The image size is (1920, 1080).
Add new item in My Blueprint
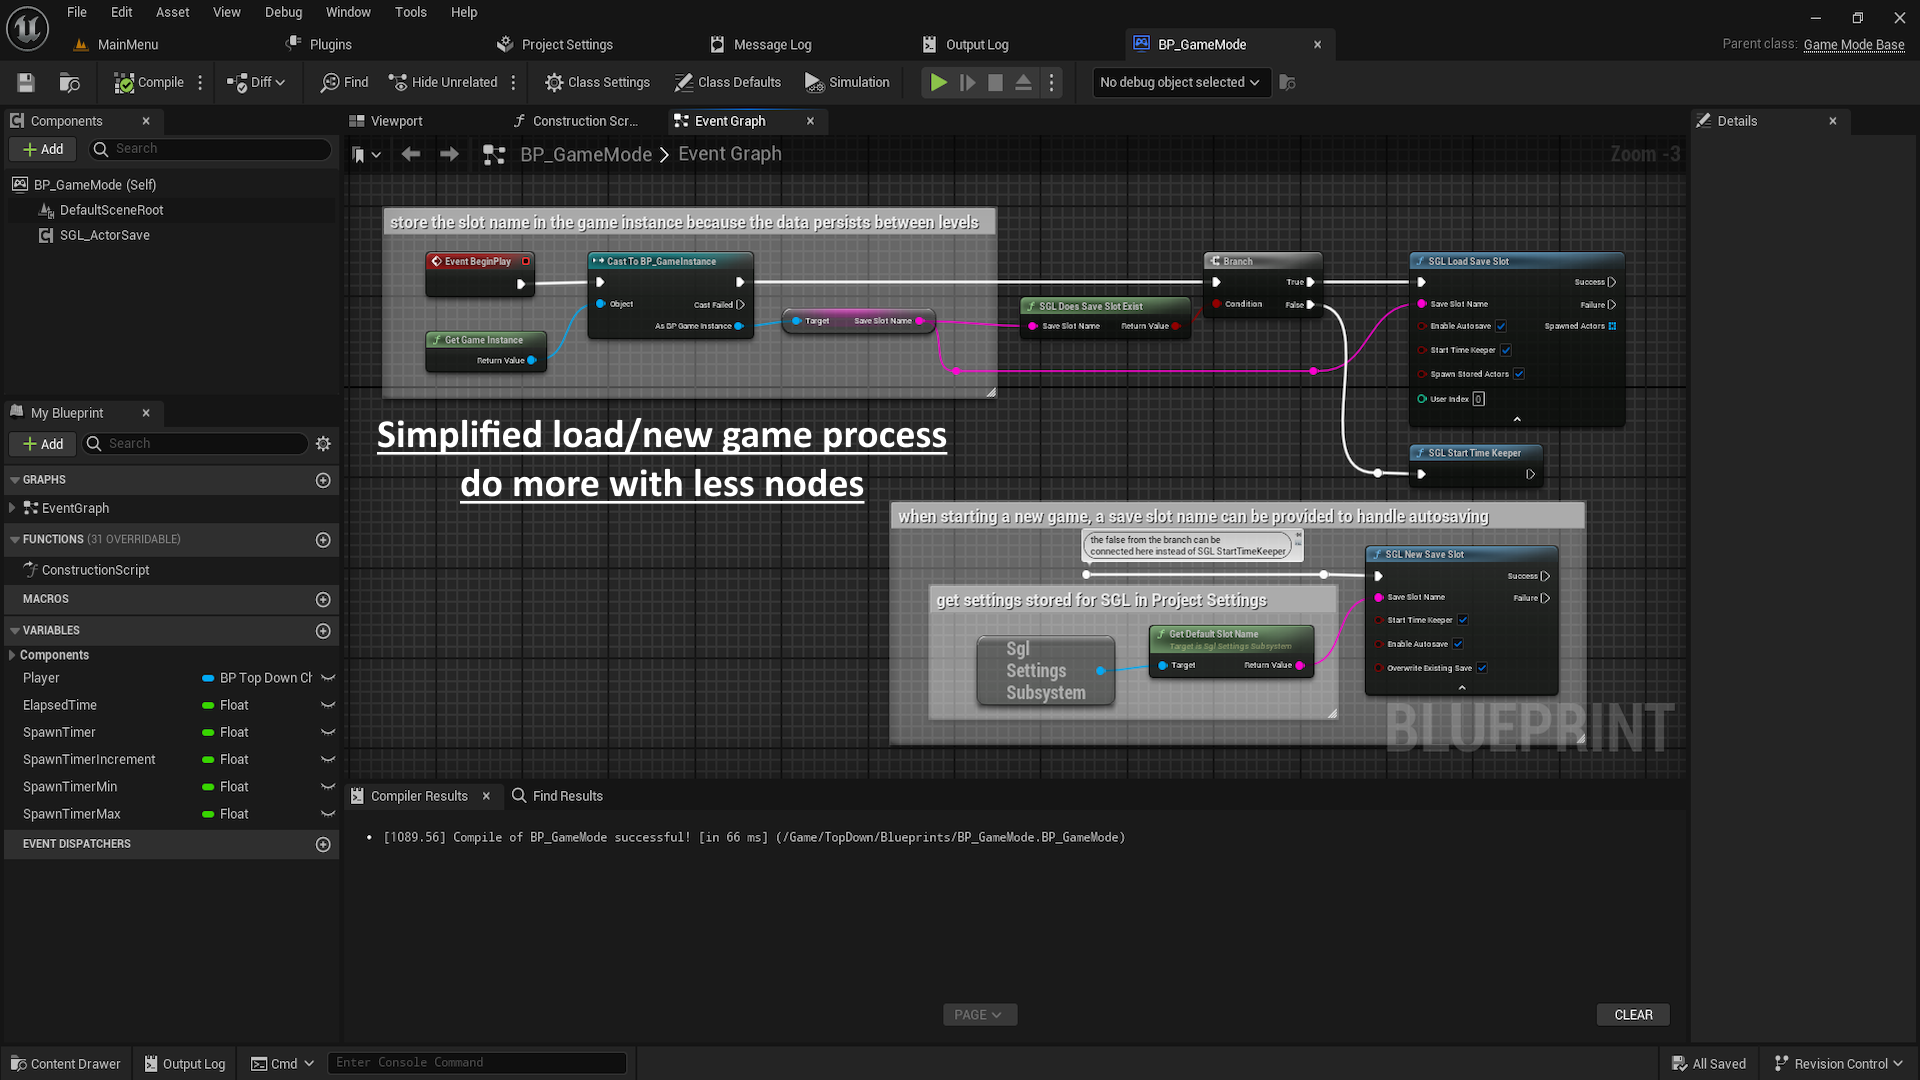click(43, 444)
